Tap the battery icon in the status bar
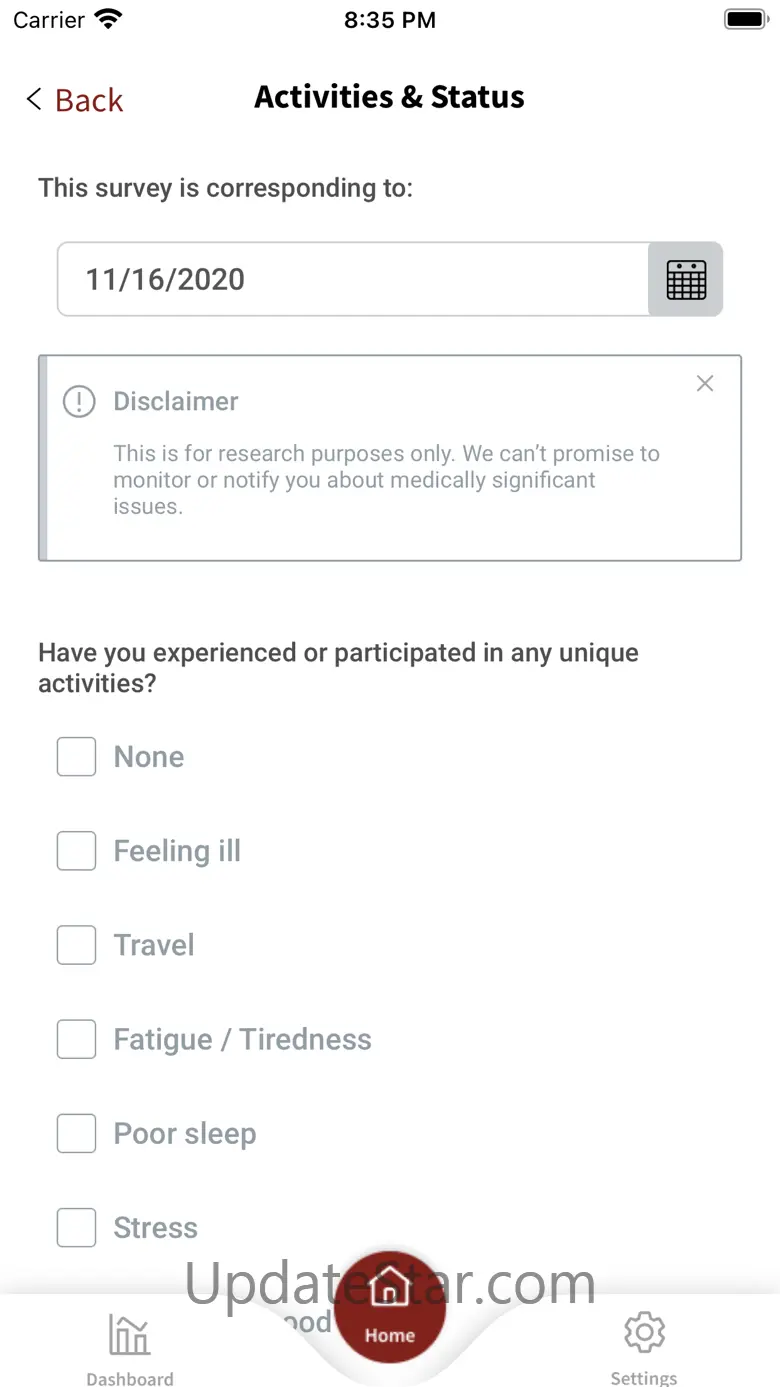 coord(745,19)
